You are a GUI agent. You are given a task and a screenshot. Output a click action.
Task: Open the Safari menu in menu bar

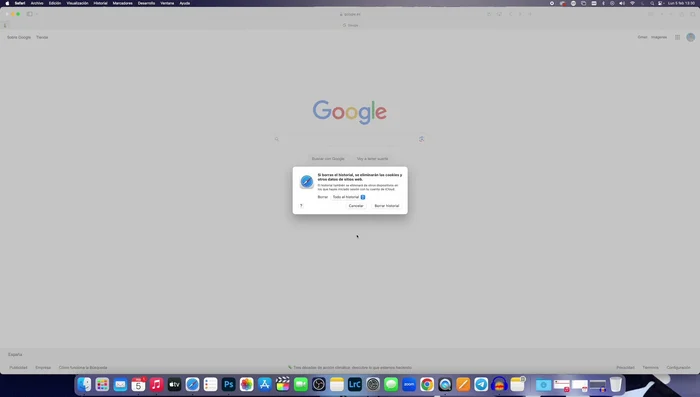(x=20, y=3)
